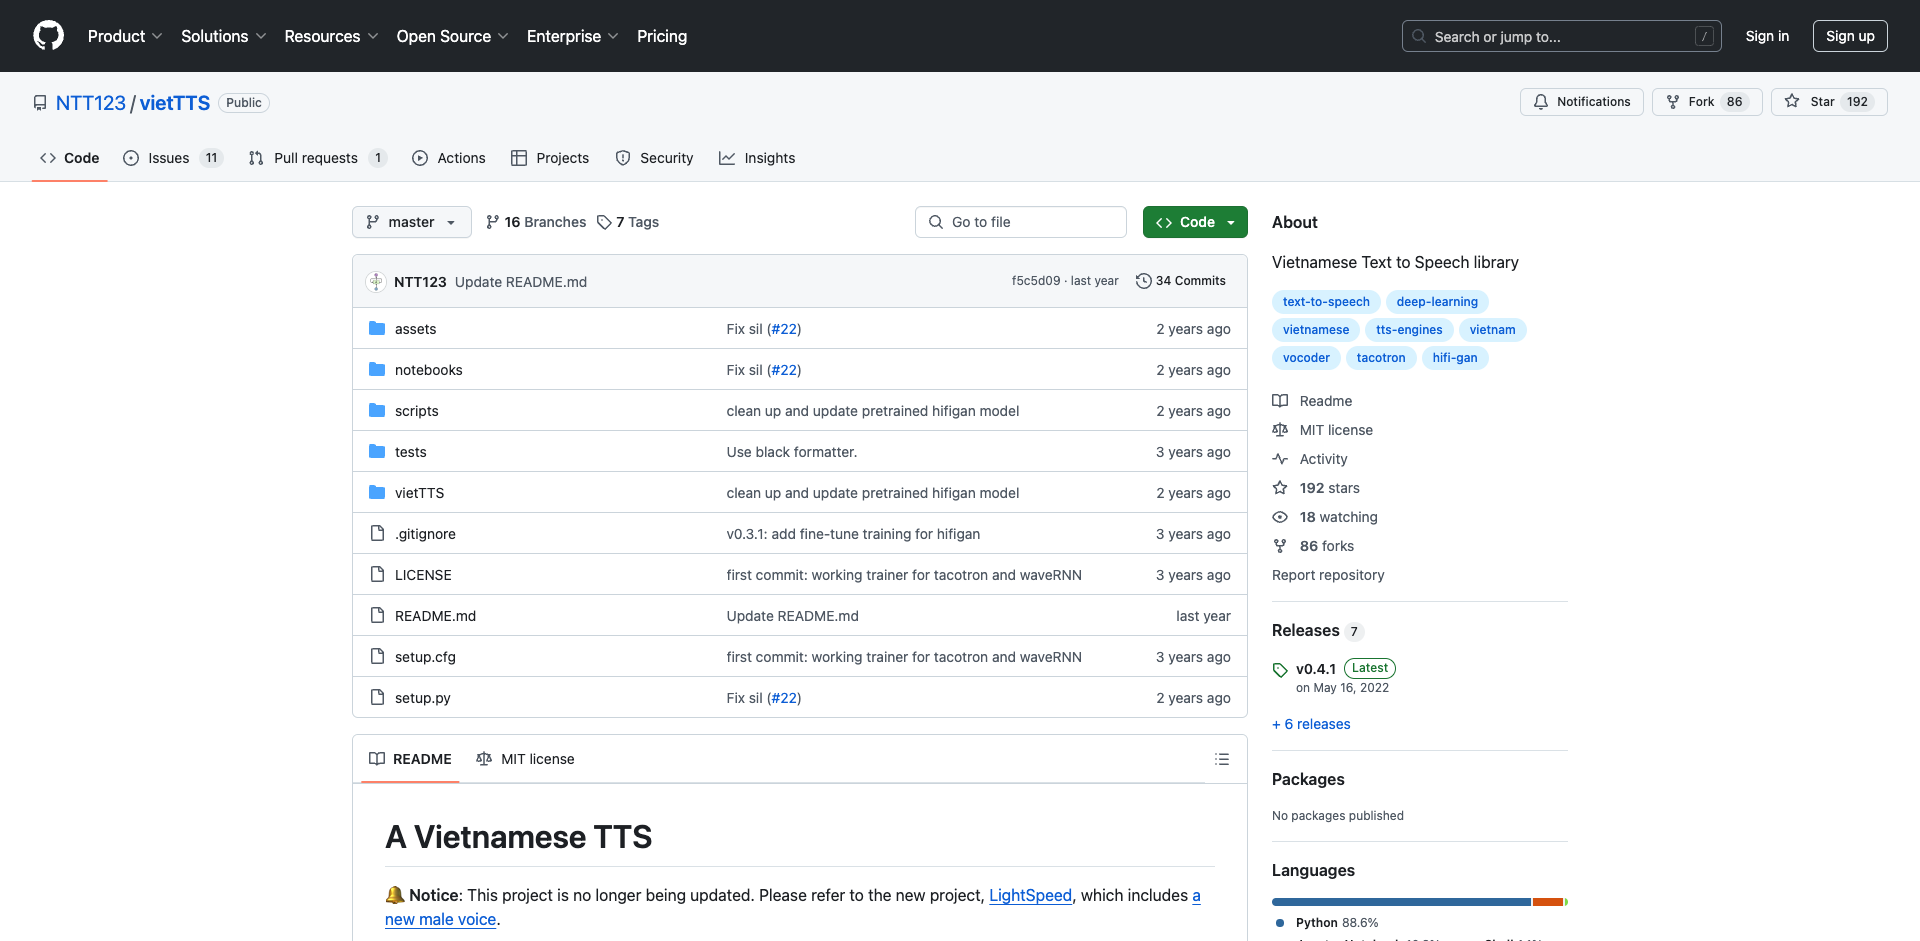This screenshot has height=941, width=1920.
Task: Click the search magnifier icon in header
Action: 1419,36
